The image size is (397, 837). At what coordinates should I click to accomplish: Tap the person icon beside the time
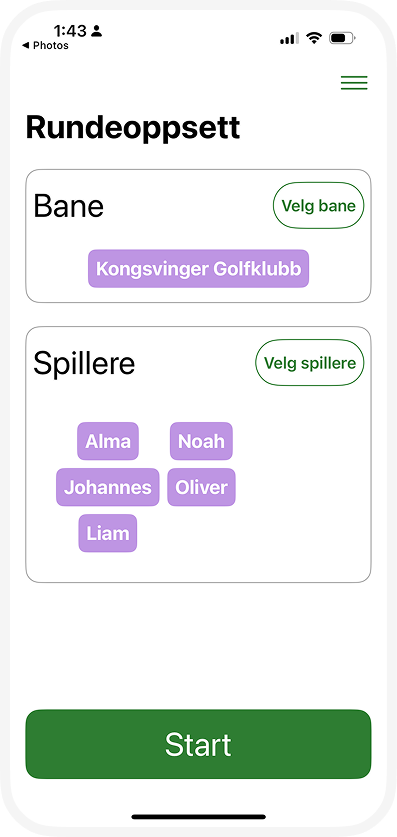tap(96, 31)
